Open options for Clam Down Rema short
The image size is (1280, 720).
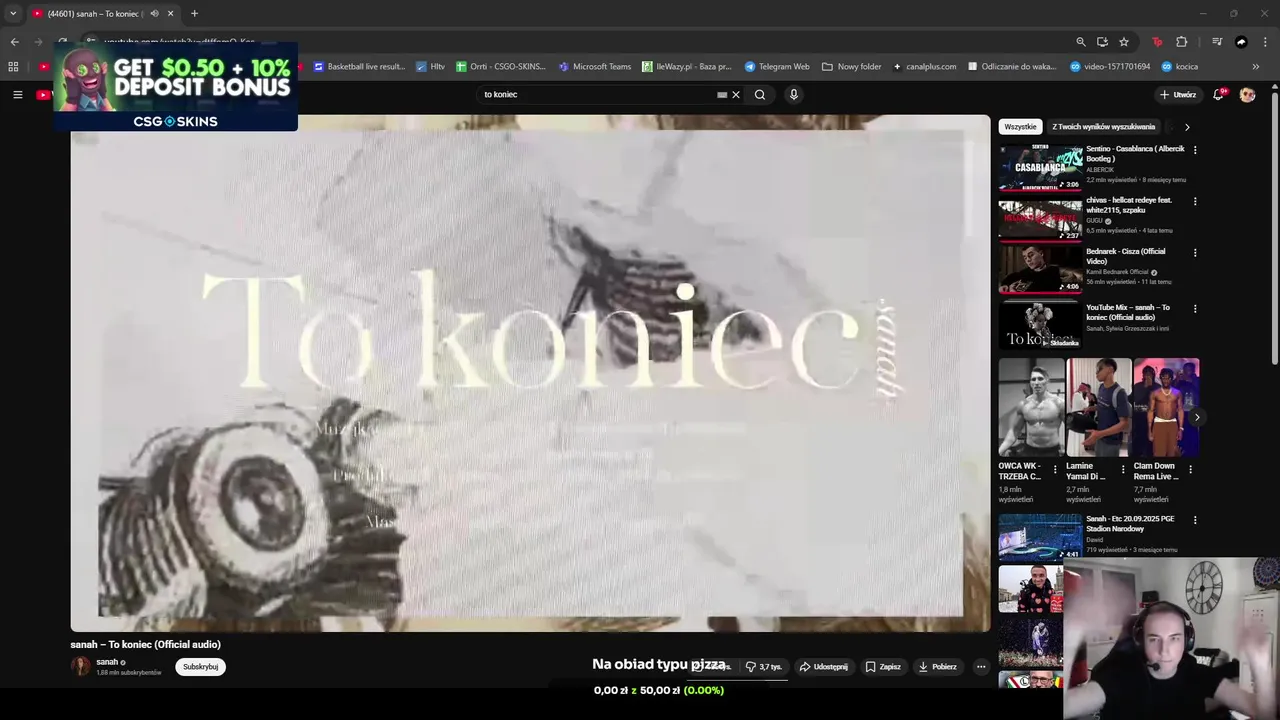[x=1190, y=469]
